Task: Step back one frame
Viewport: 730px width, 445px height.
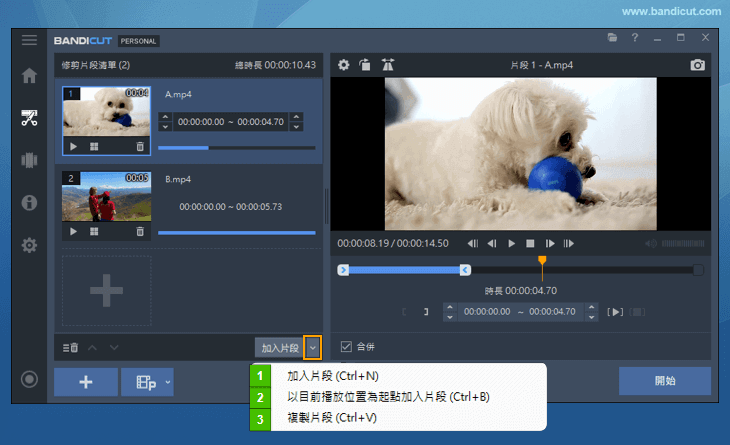Action: (x=492, y=243)
